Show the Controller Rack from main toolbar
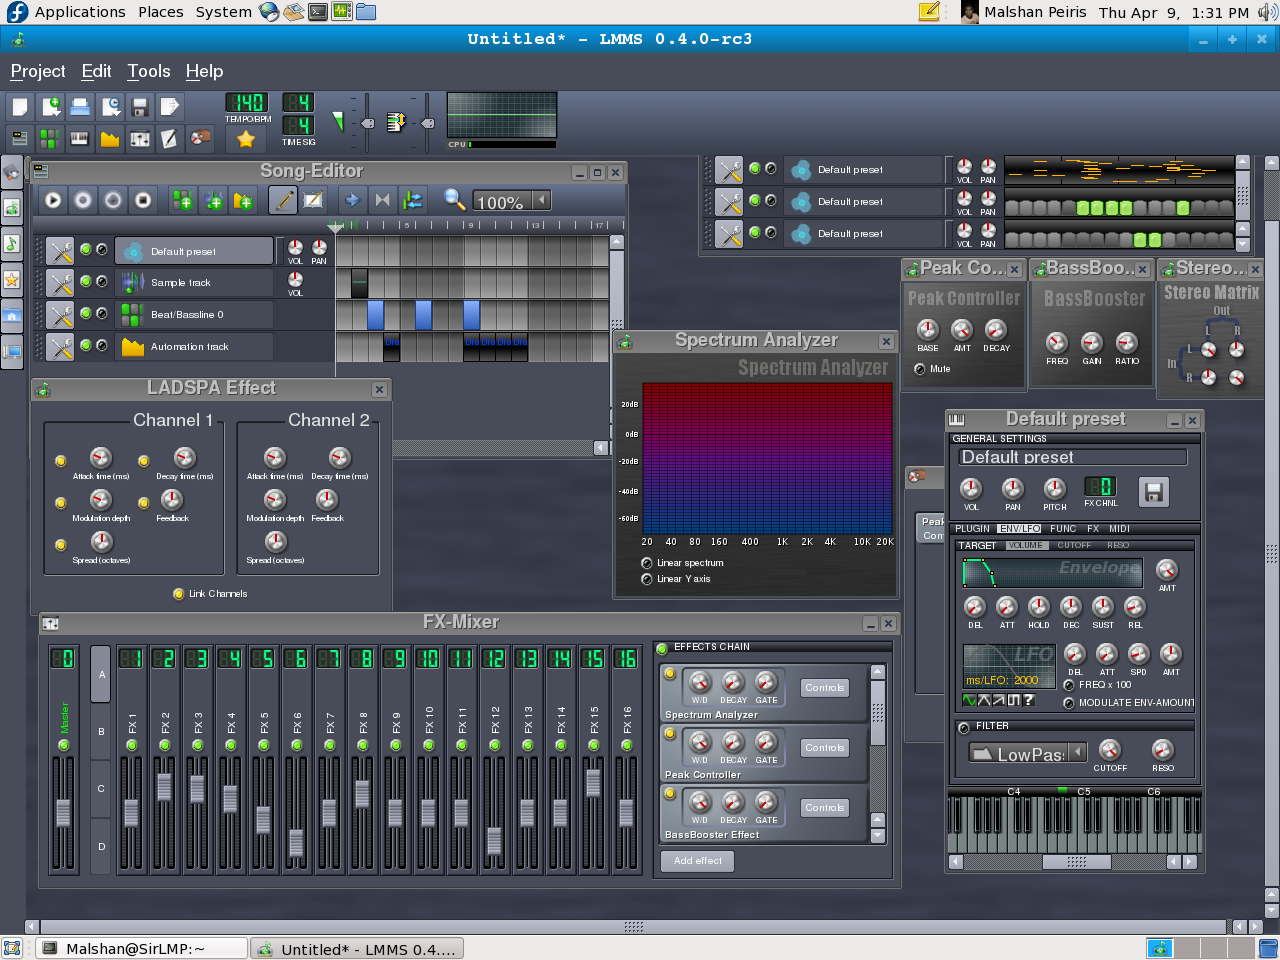 (200, 139)
